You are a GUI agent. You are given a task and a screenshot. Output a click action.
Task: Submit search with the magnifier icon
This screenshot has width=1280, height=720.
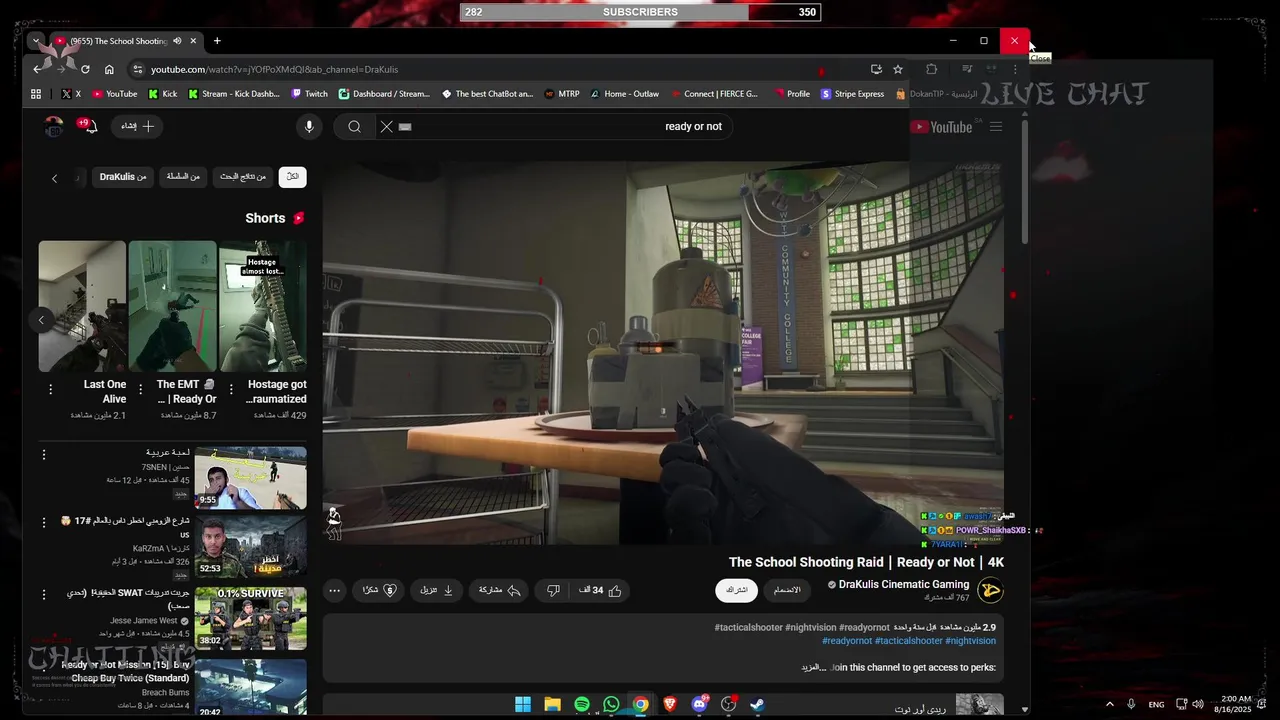pyautogui.click(x=354, y=127)
